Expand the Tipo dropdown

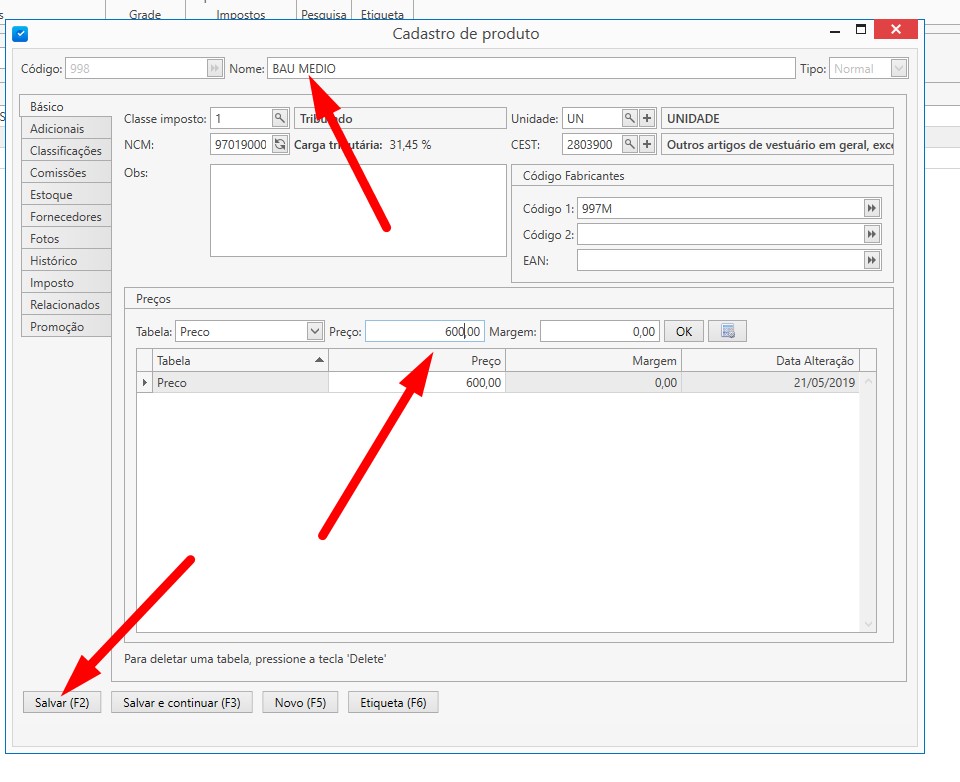pyautogui.click(x=898, y=69)
